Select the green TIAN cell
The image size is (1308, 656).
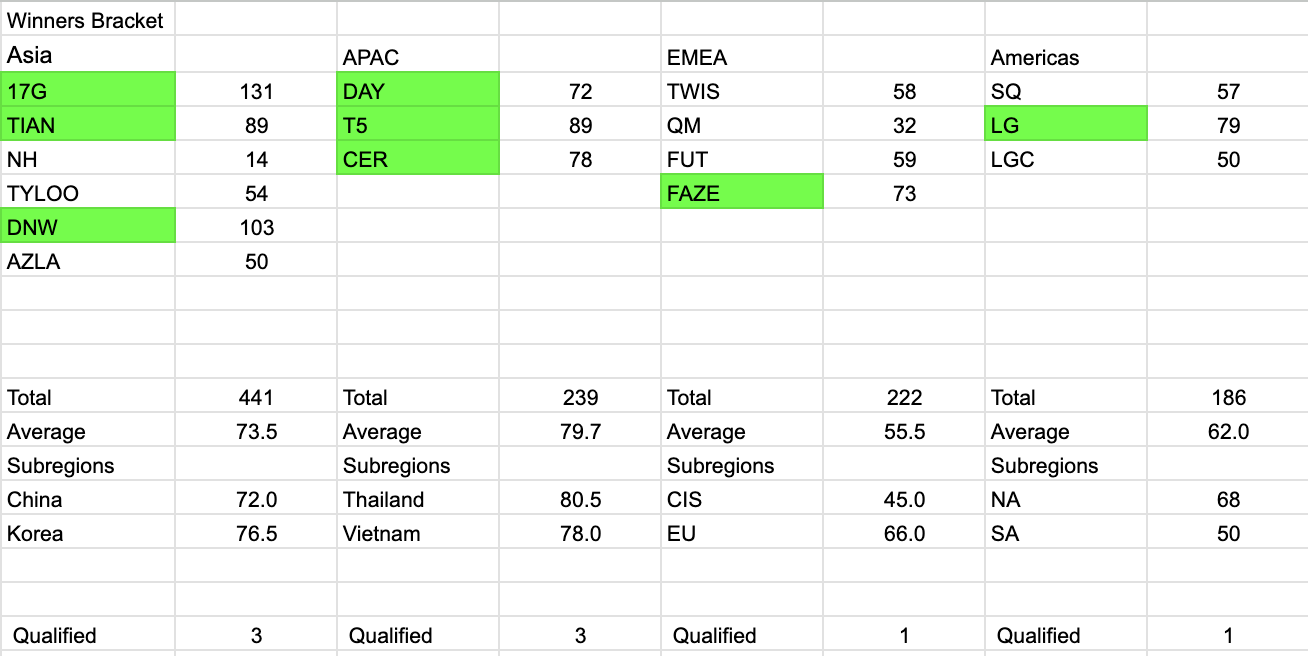pyautogui.click(x=88, y=126)
